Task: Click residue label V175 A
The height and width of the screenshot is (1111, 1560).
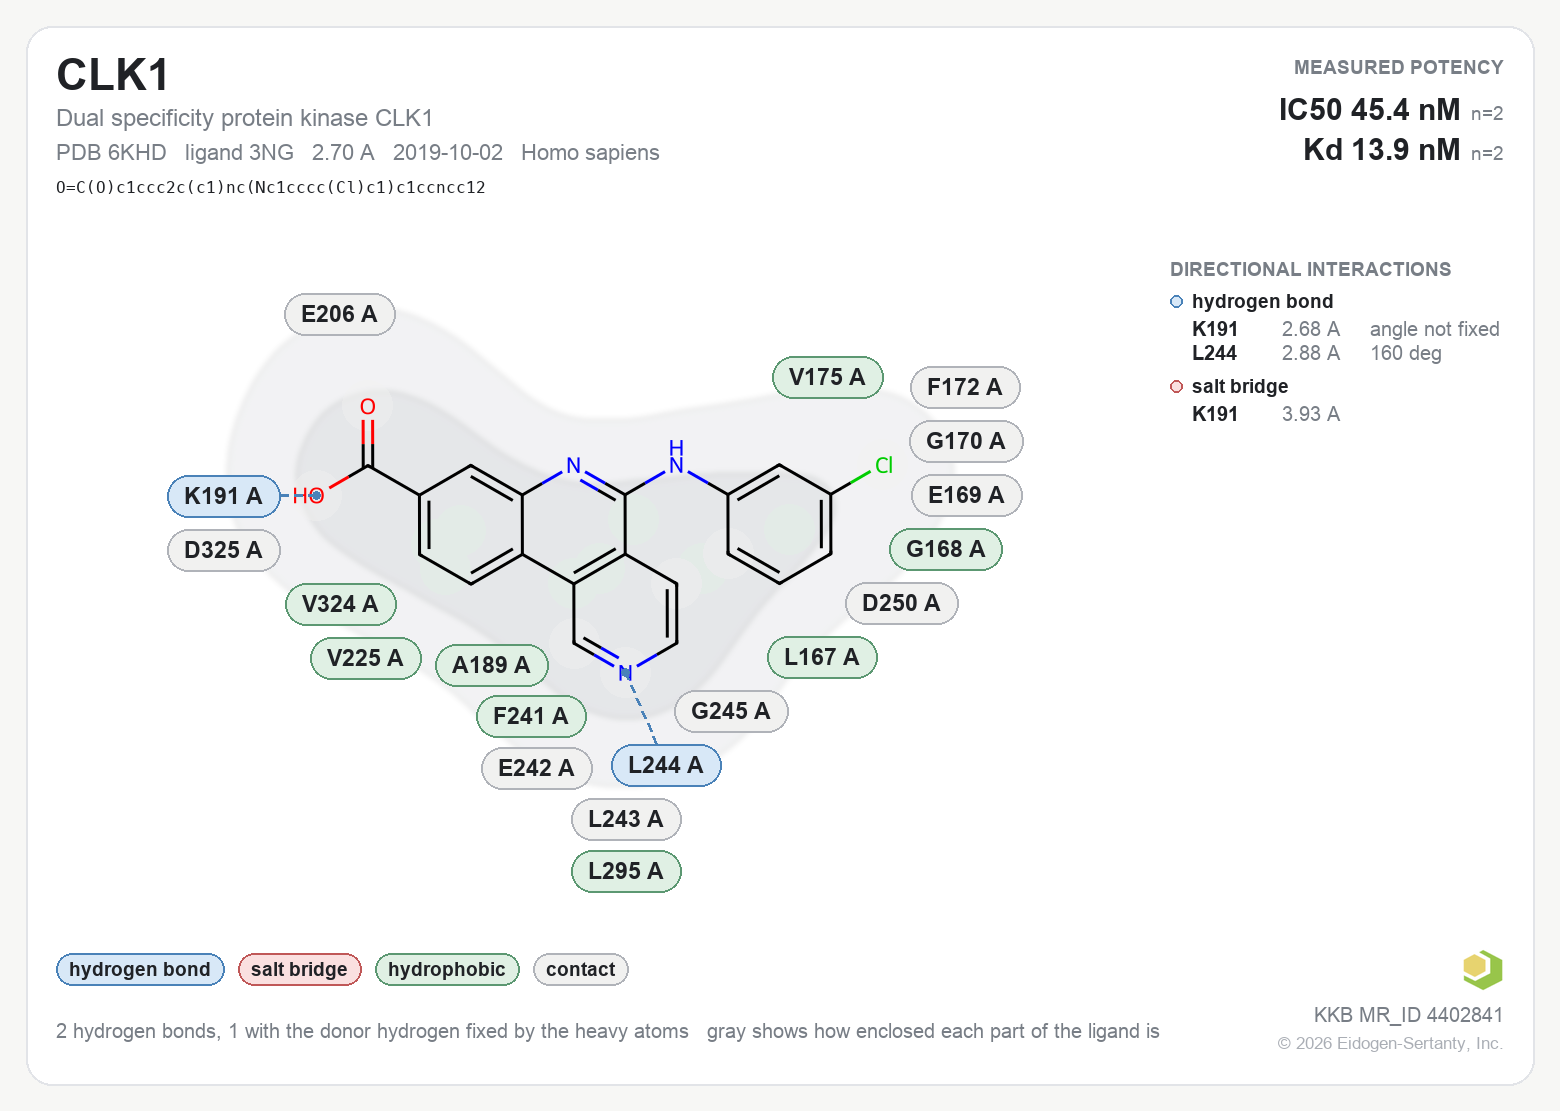Action: pyautogui.click(x=827, y=377)
